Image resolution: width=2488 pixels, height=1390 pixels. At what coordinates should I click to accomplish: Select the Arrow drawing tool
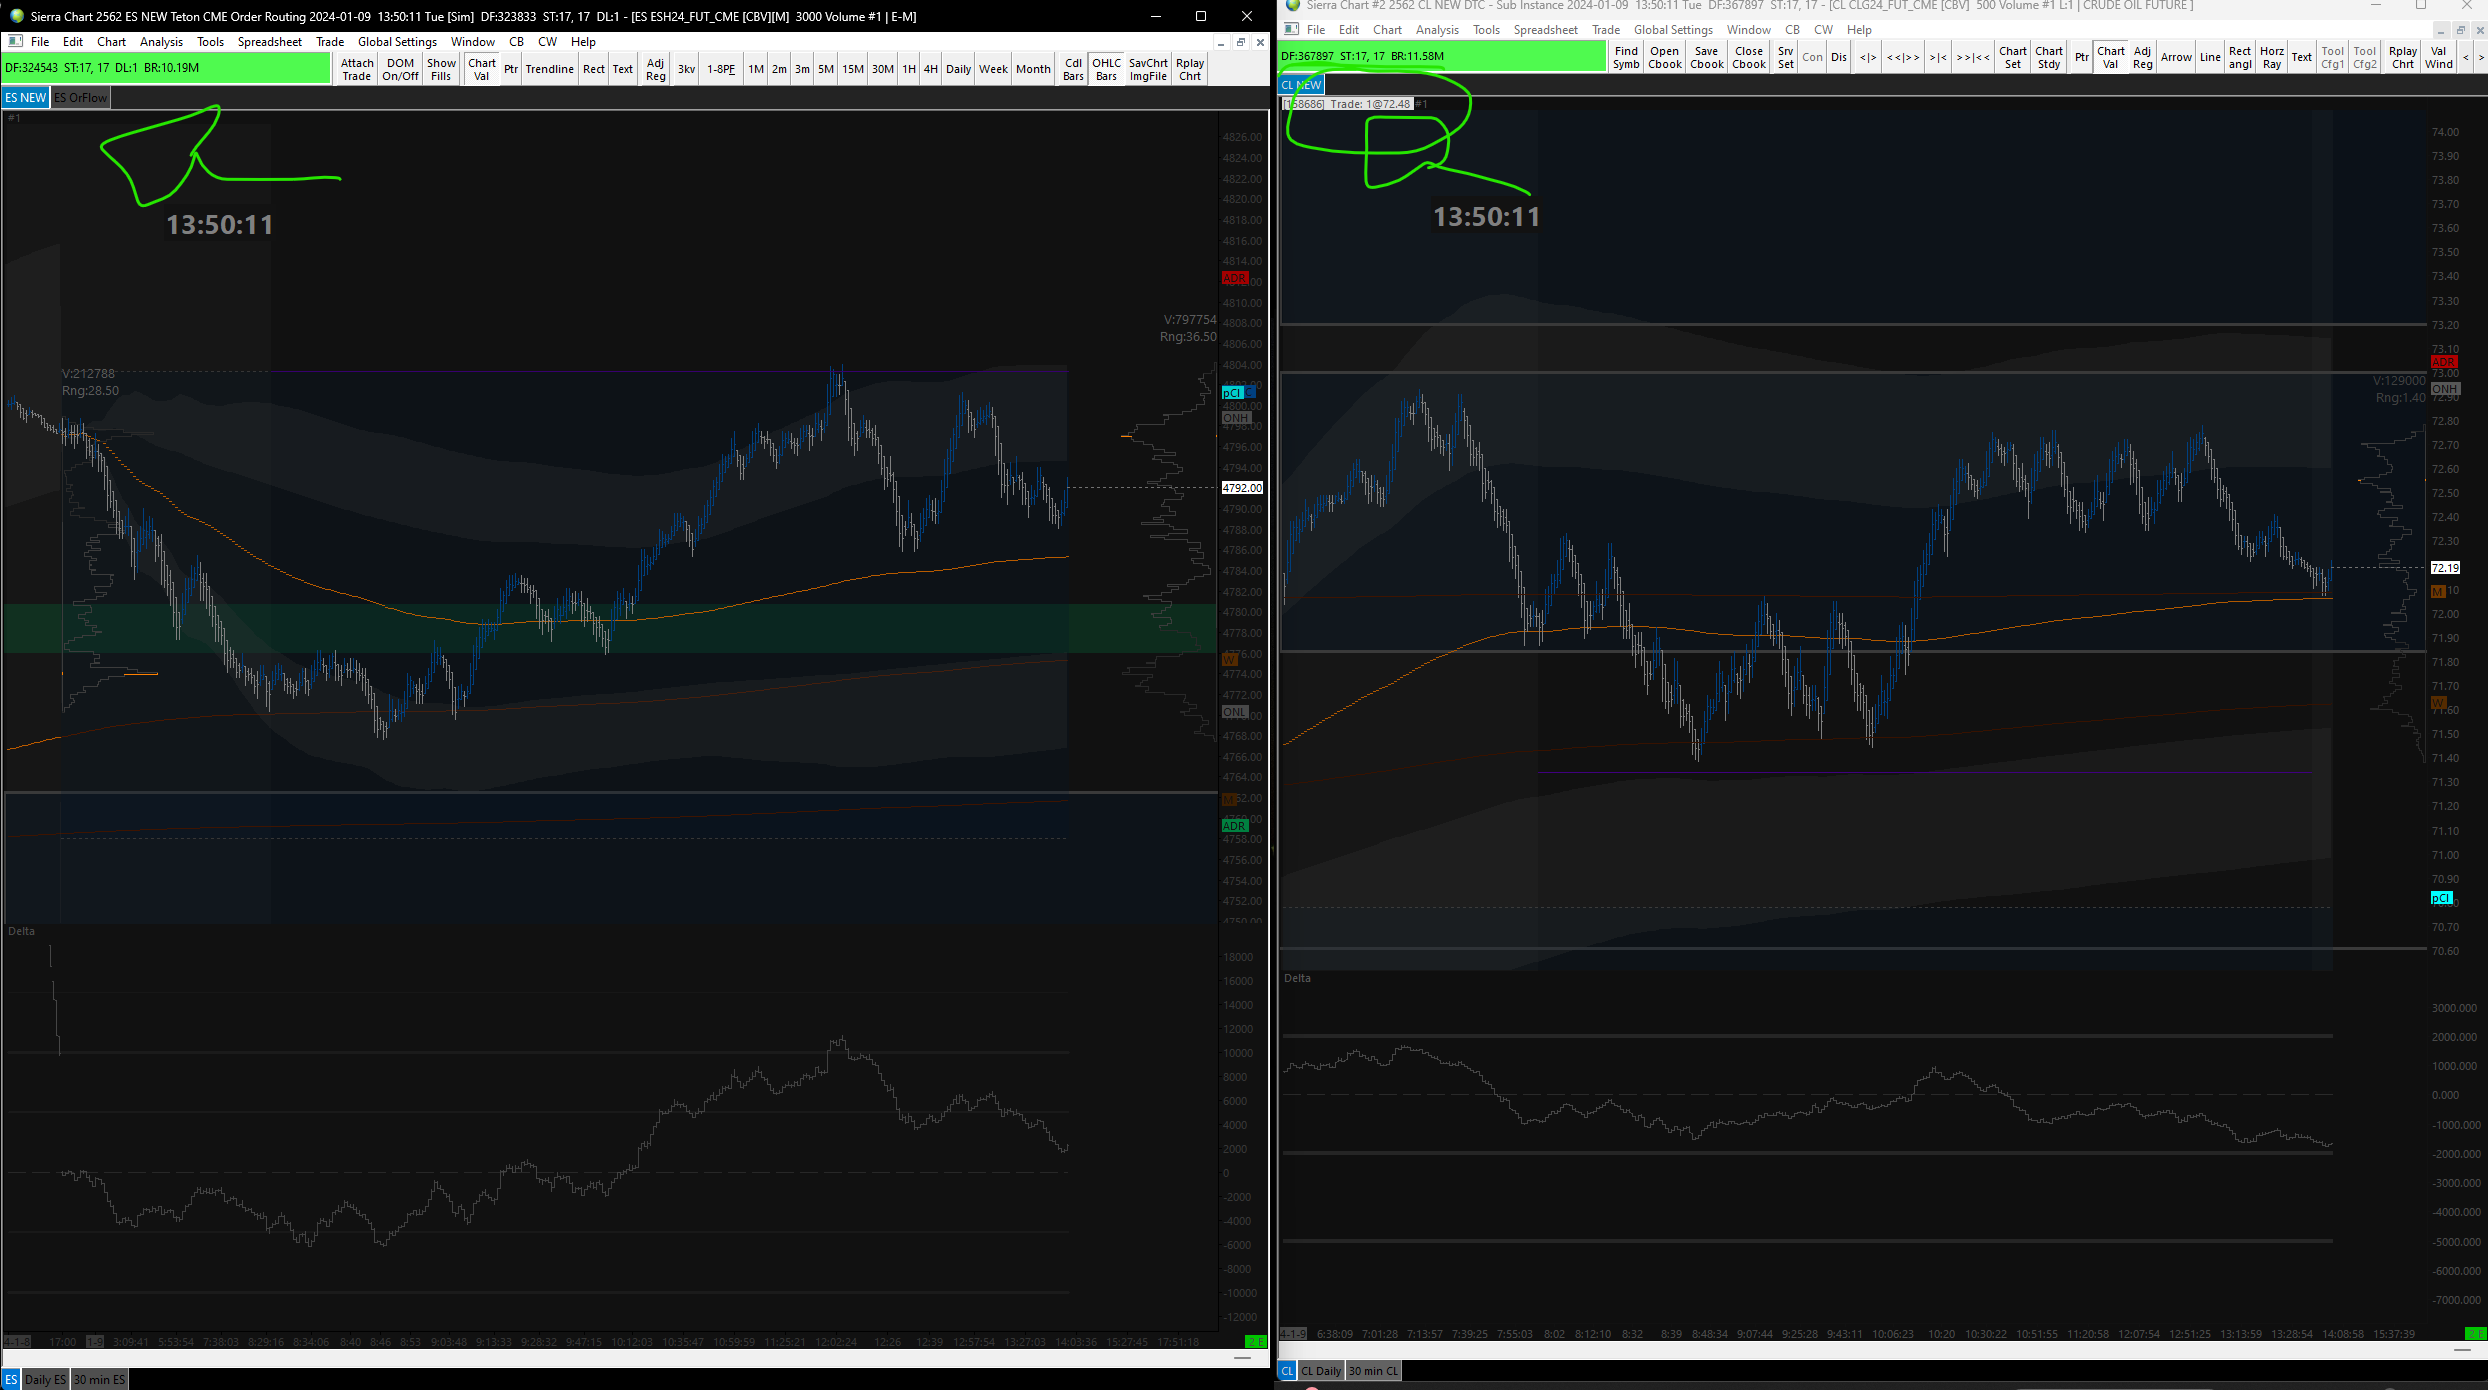[x=2176, y=57]
